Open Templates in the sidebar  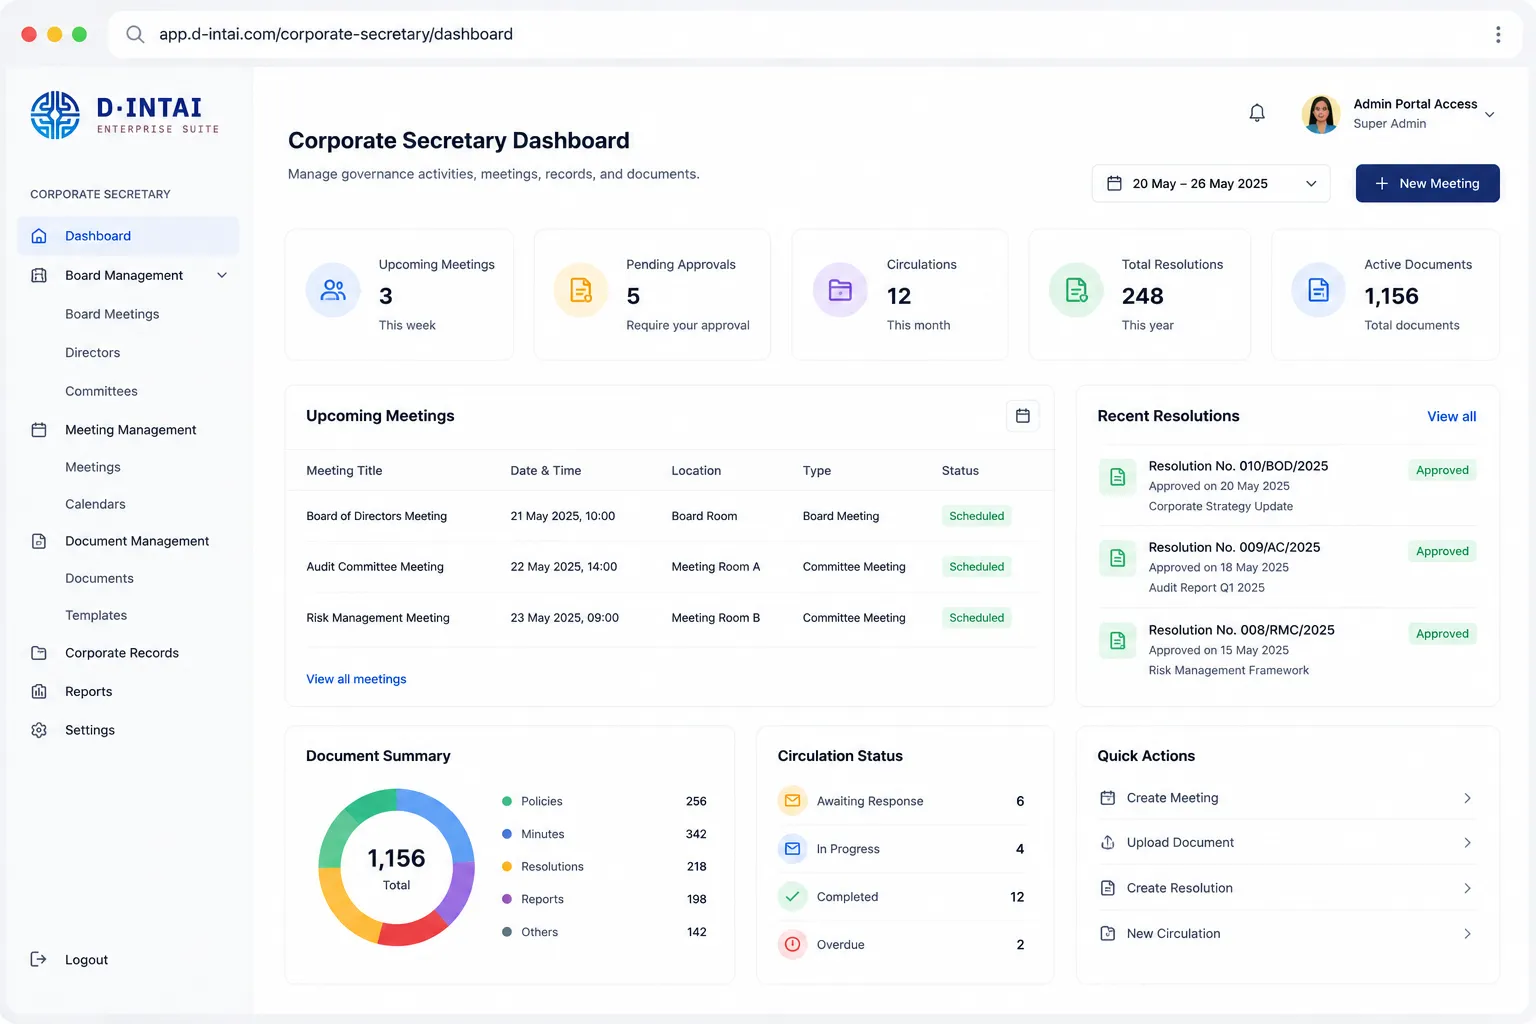96,615
